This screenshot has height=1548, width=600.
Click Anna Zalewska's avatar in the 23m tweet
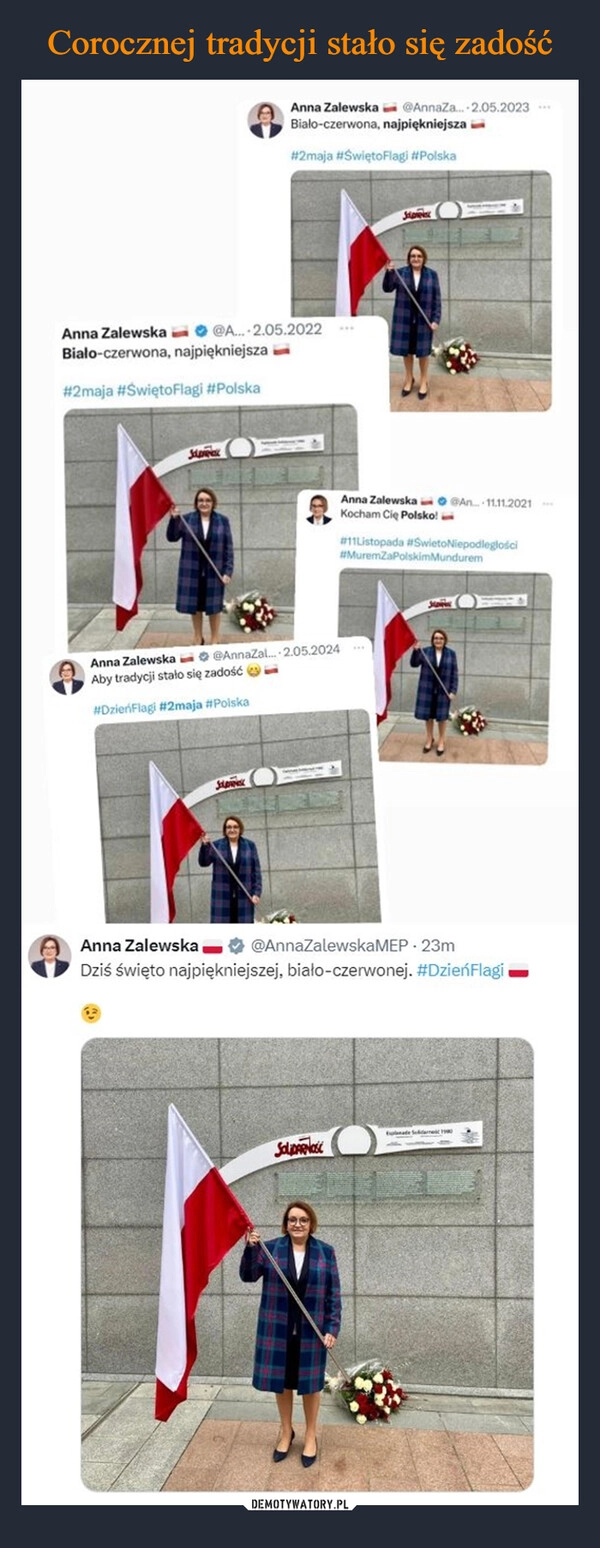pyautogui.click(x=49, y=955)
